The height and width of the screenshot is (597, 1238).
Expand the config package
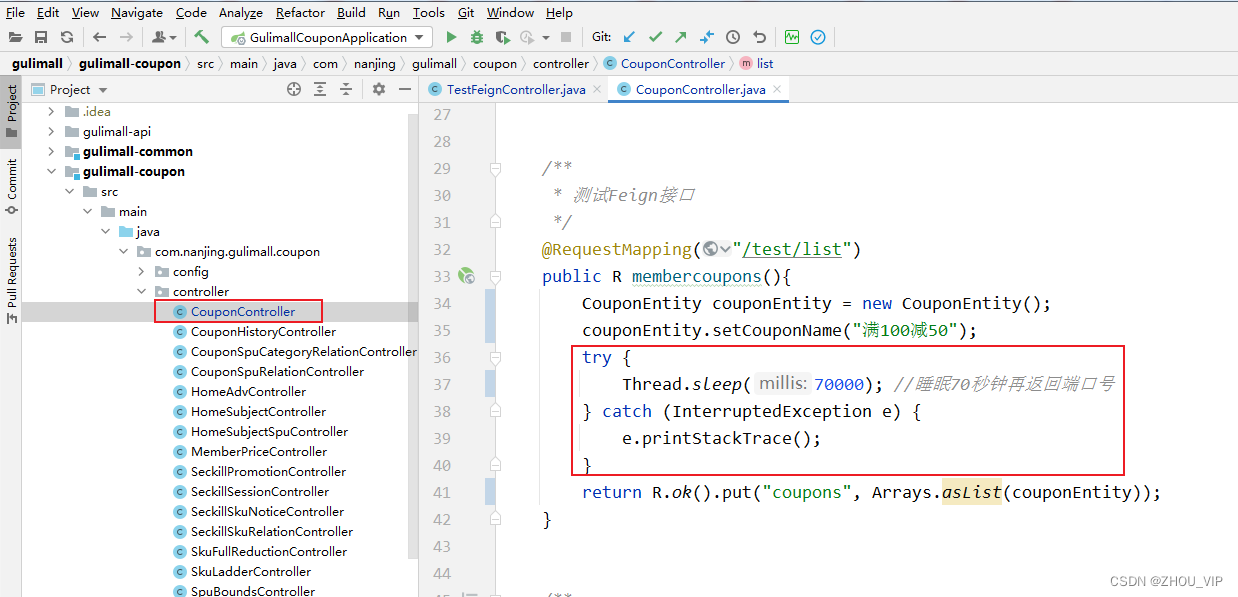click(x=141, y=271)
